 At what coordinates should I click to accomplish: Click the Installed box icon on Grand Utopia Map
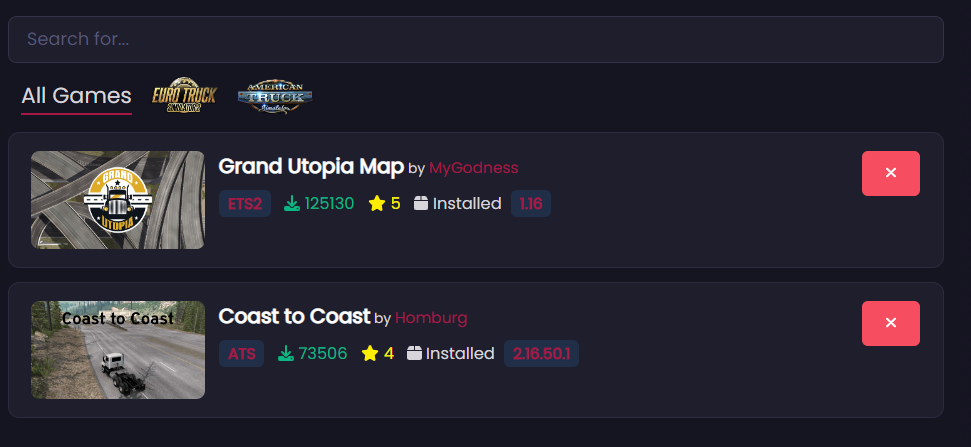tap(421, 204)
